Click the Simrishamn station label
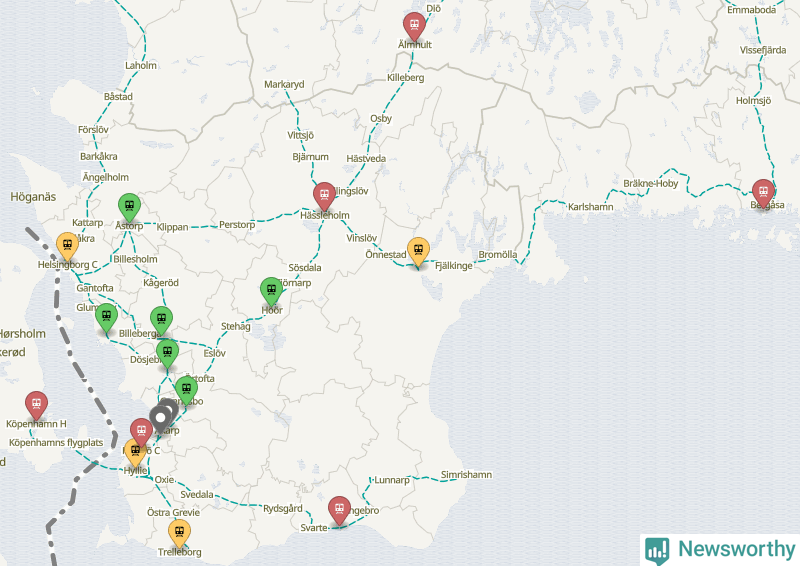800x566 pixels. point(466,475)
